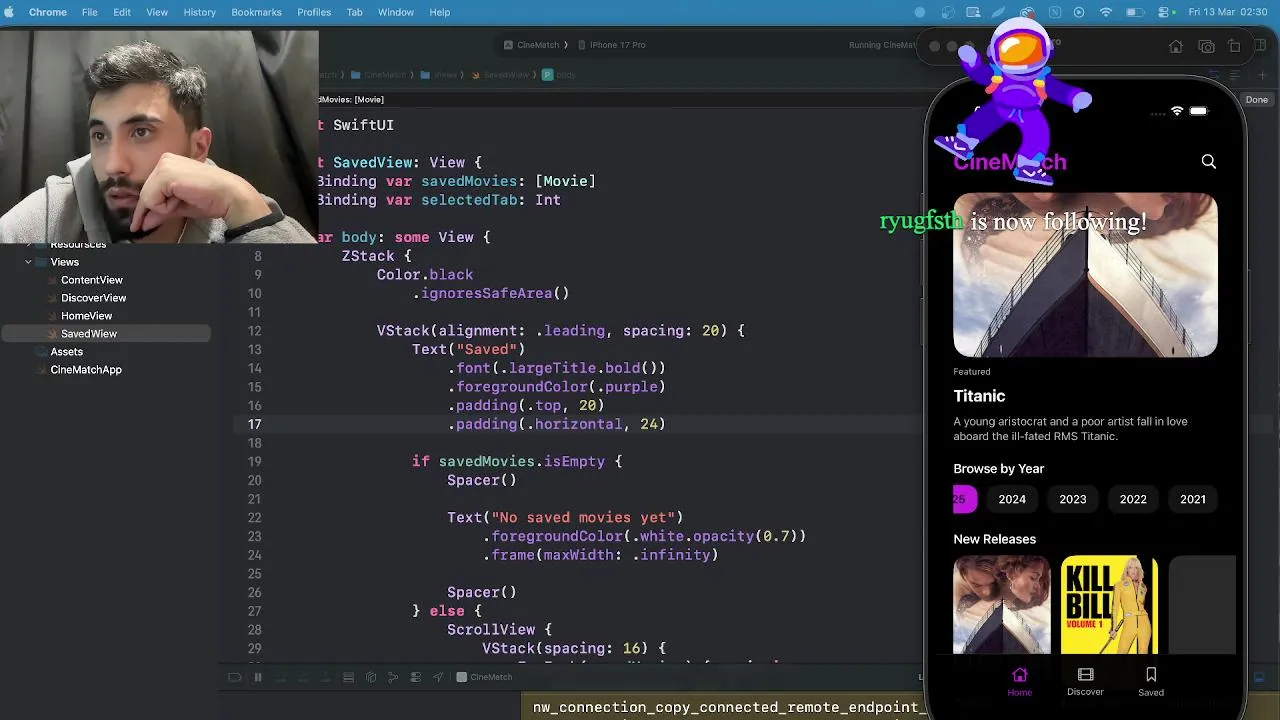
Task: Click the pause debugging button in Xcode
Action: [x=257, y=677]
